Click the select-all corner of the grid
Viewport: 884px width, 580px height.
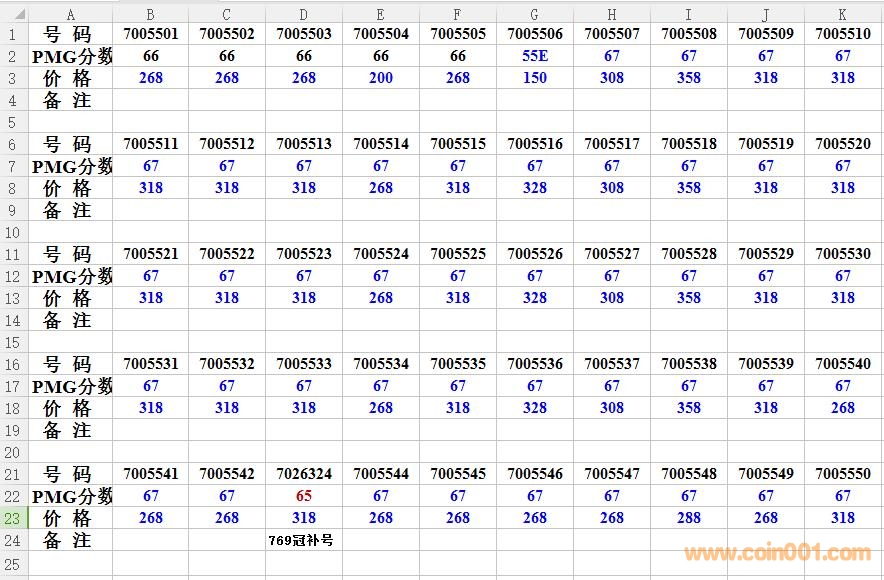pos(14,14)
